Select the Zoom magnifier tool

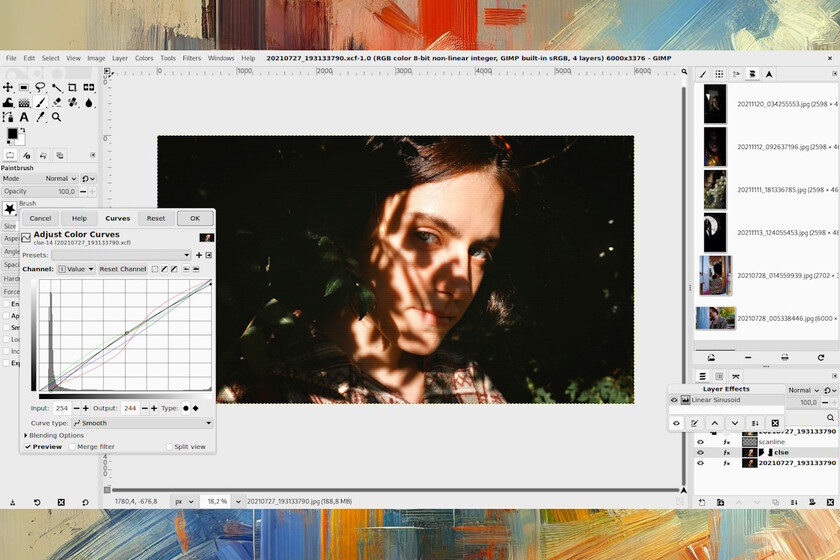point(56,117)
